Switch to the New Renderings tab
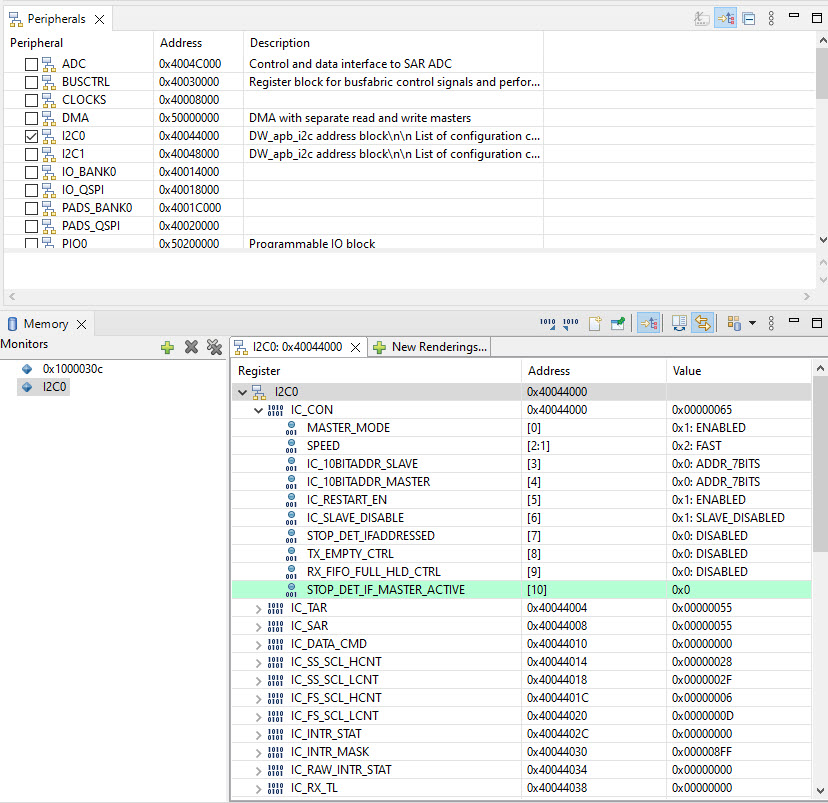Image resolution: width=828 pixels, height=803 pixels. [x=430, y=347]
